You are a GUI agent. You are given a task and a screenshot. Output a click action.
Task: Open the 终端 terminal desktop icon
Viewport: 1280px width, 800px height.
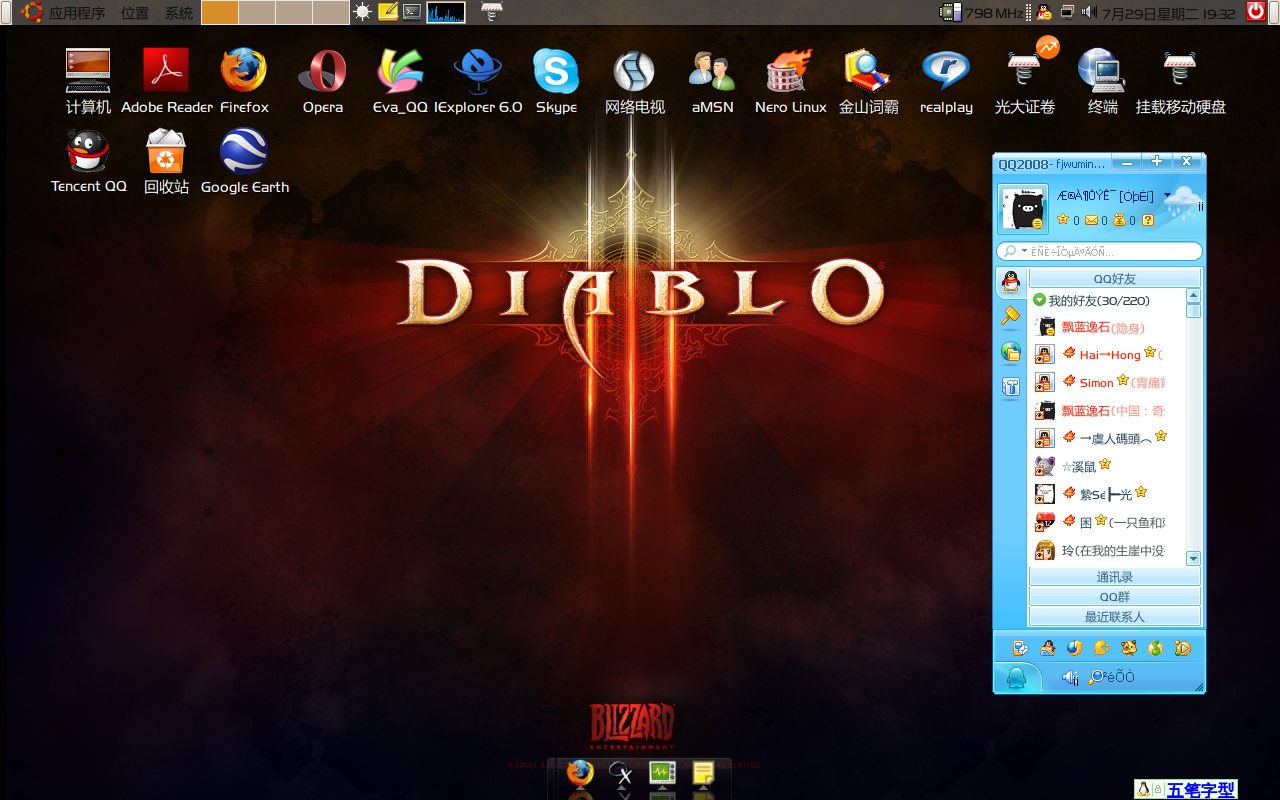point(1102,82)
